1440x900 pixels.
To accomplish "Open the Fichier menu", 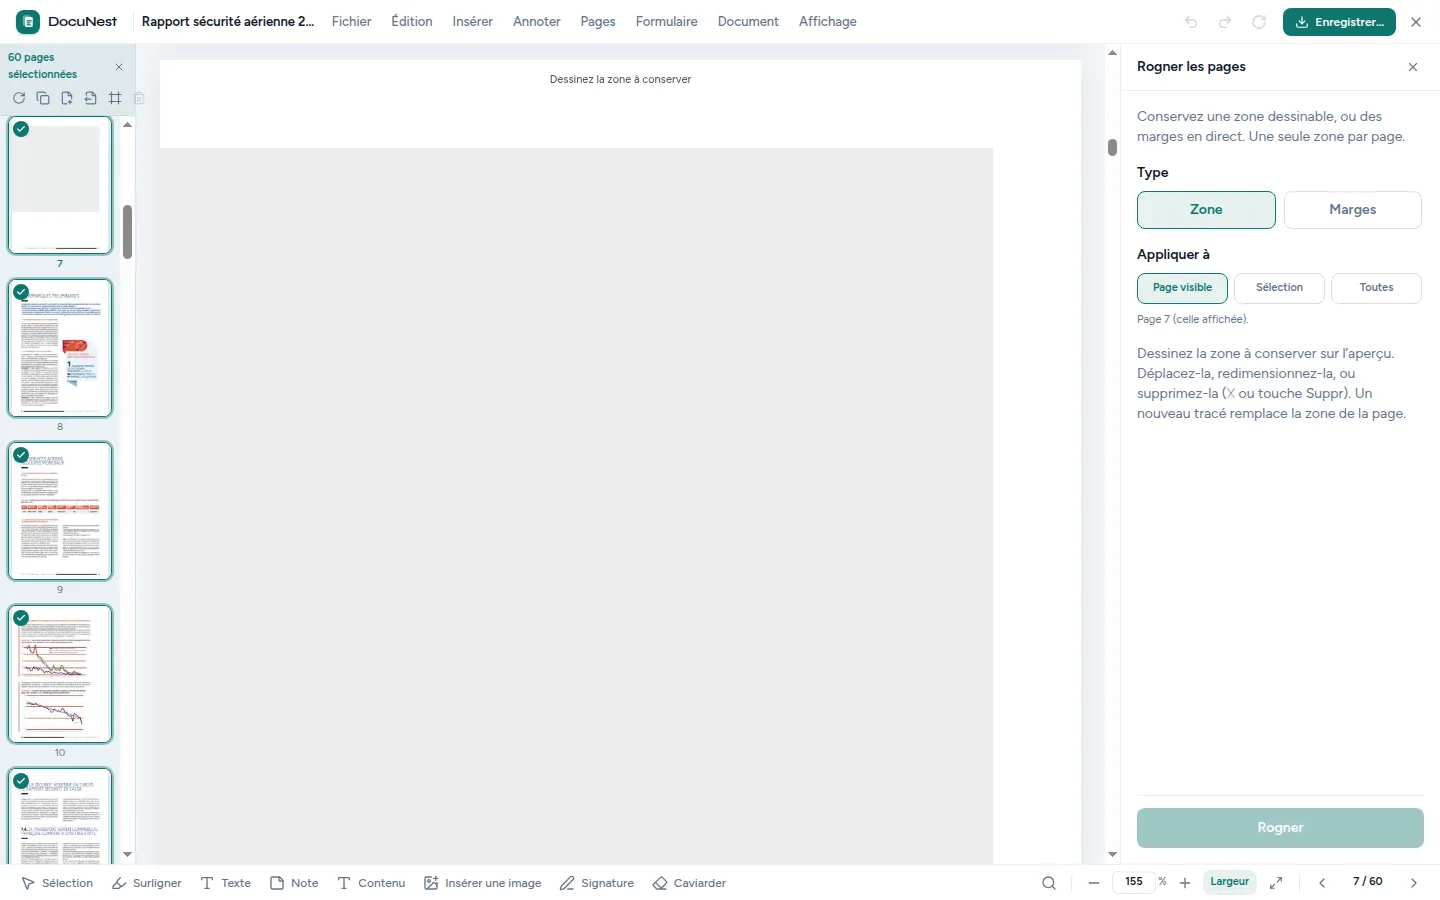I will coord(351,22).
